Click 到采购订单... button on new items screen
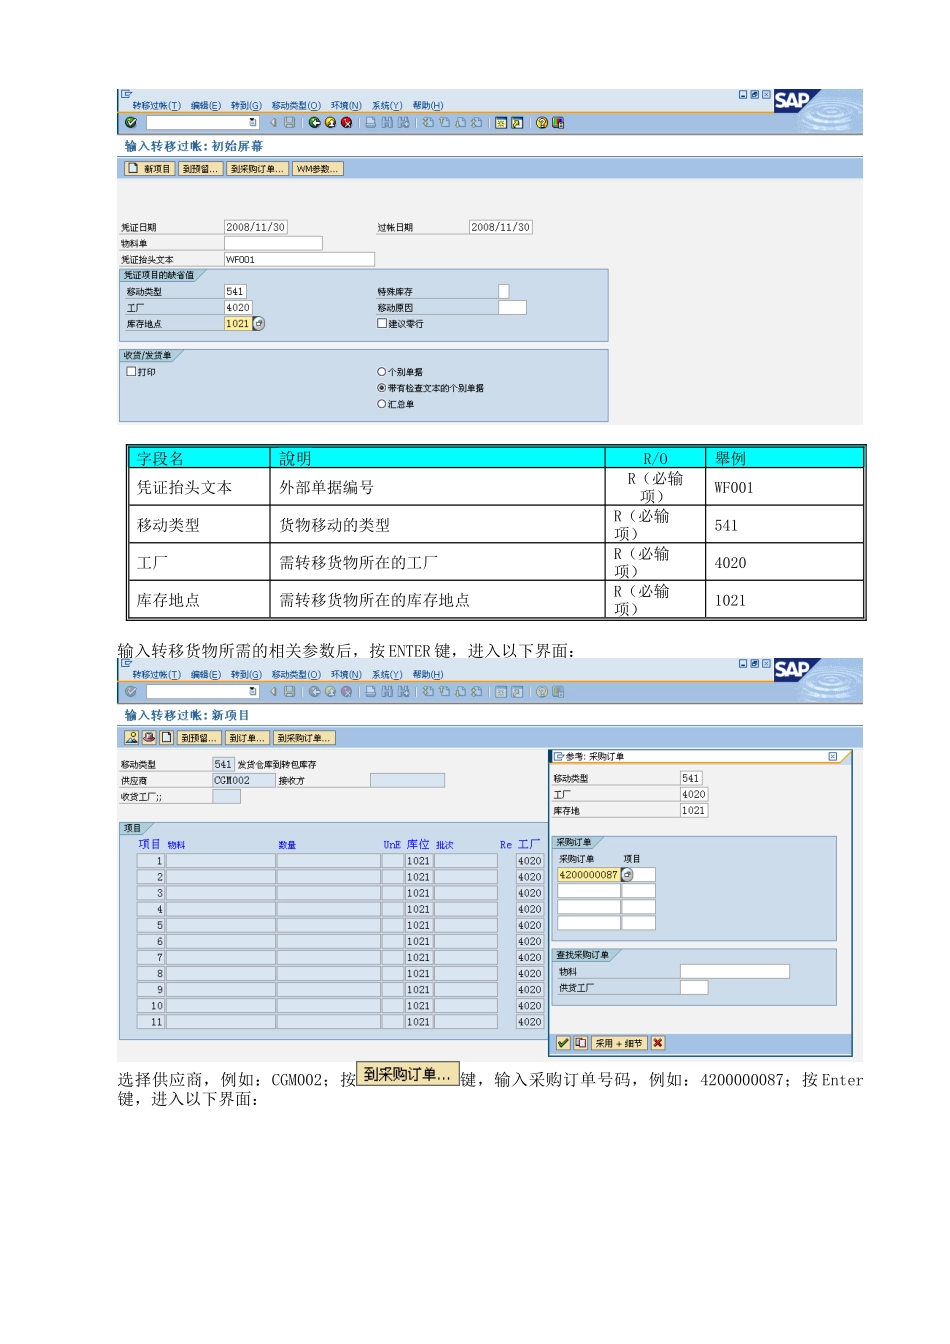This screenshot has width=950, height=1344. [304, 738]
